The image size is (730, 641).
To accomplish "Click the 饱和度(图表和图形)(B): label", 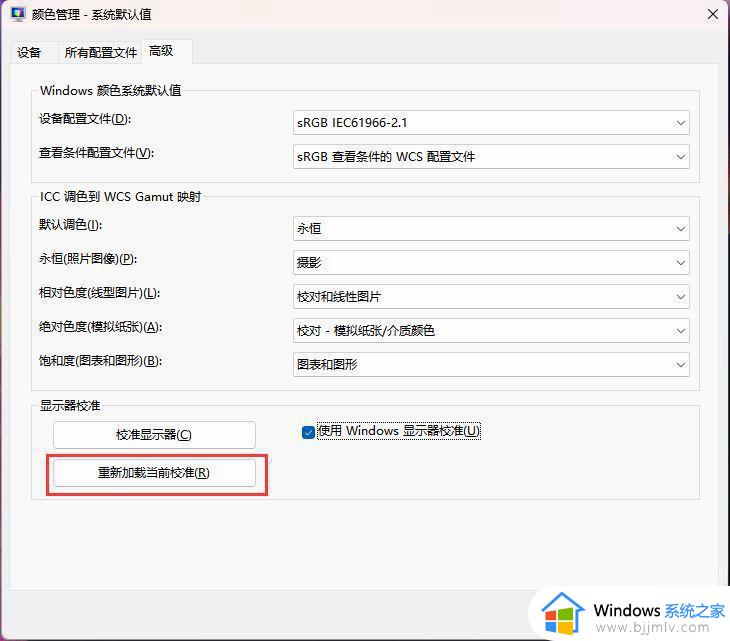I will coord(101,361).
